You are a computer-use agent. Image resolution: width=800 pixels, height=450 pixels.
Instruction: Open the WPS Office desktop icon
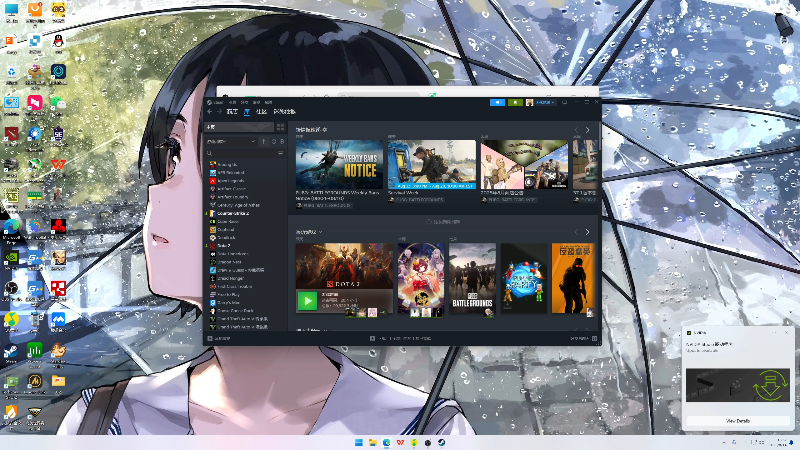pyautogui.click(x=58, y=165)
